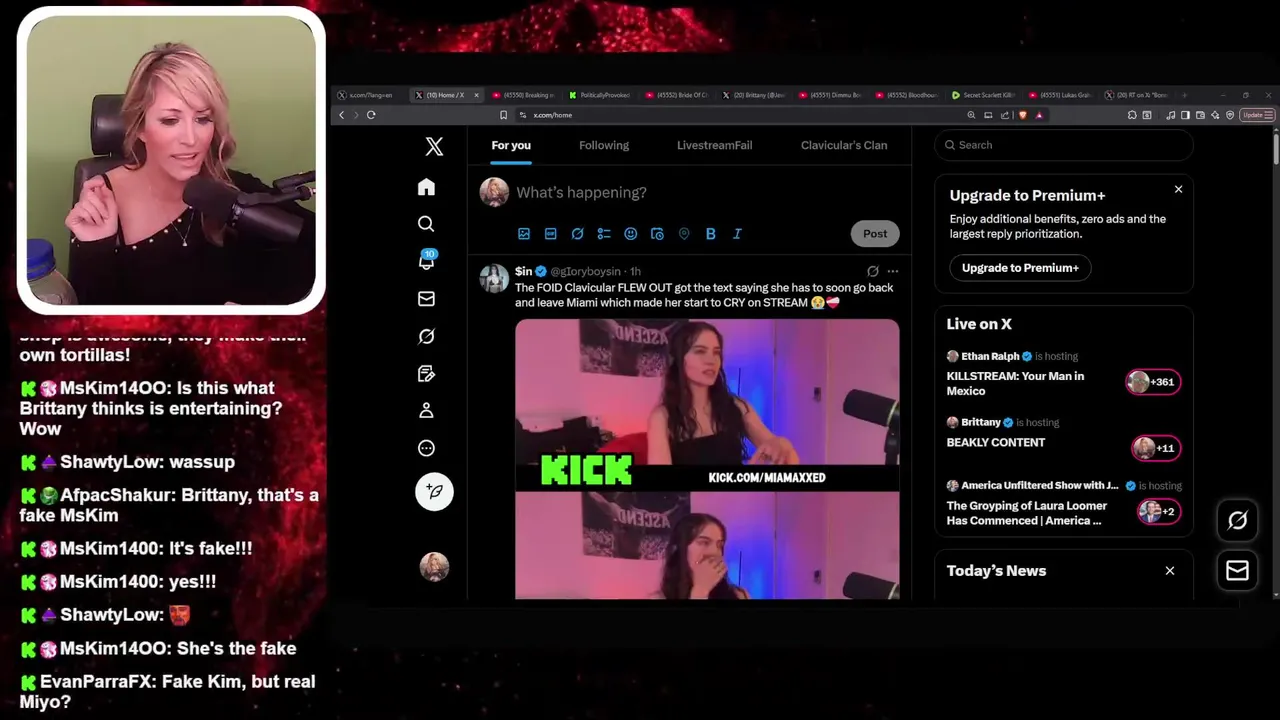Open new tab with plus button
Viewport: 1280px width, 720px height.
(x=1184, y=95)
